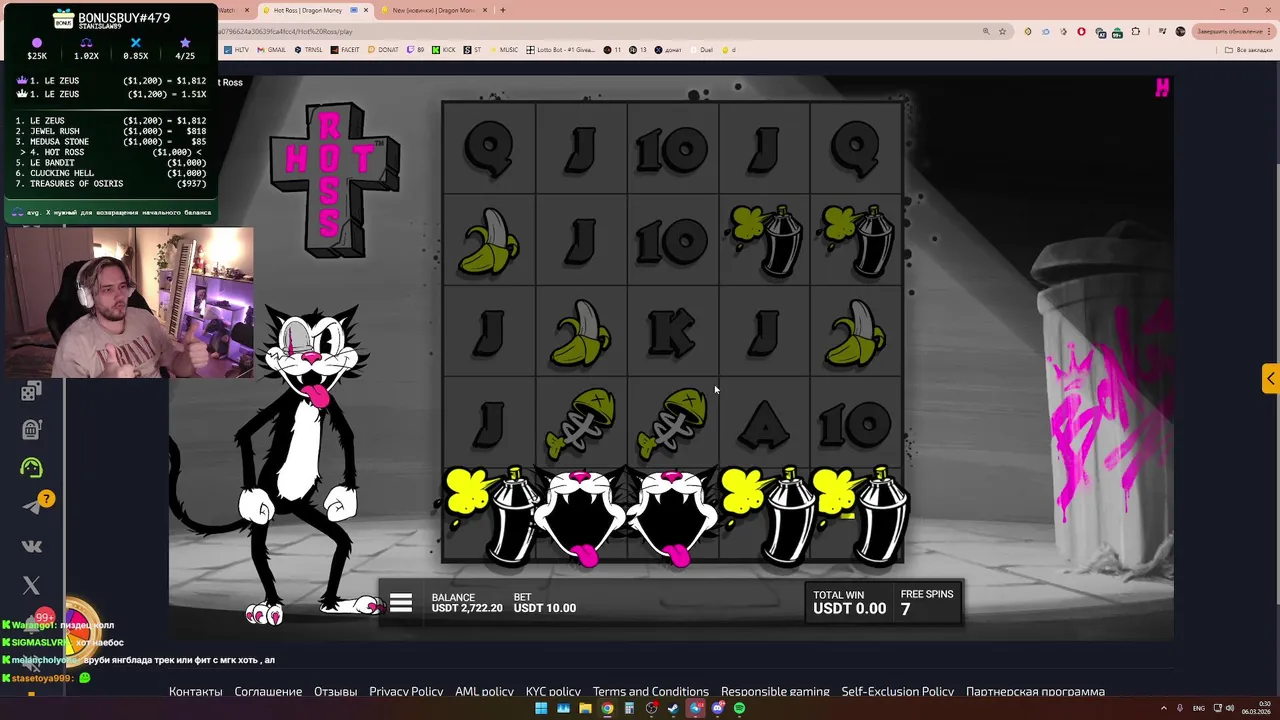
Task: Click 'HOT ROSS' row in bonus list
Action: click(111, 152)
